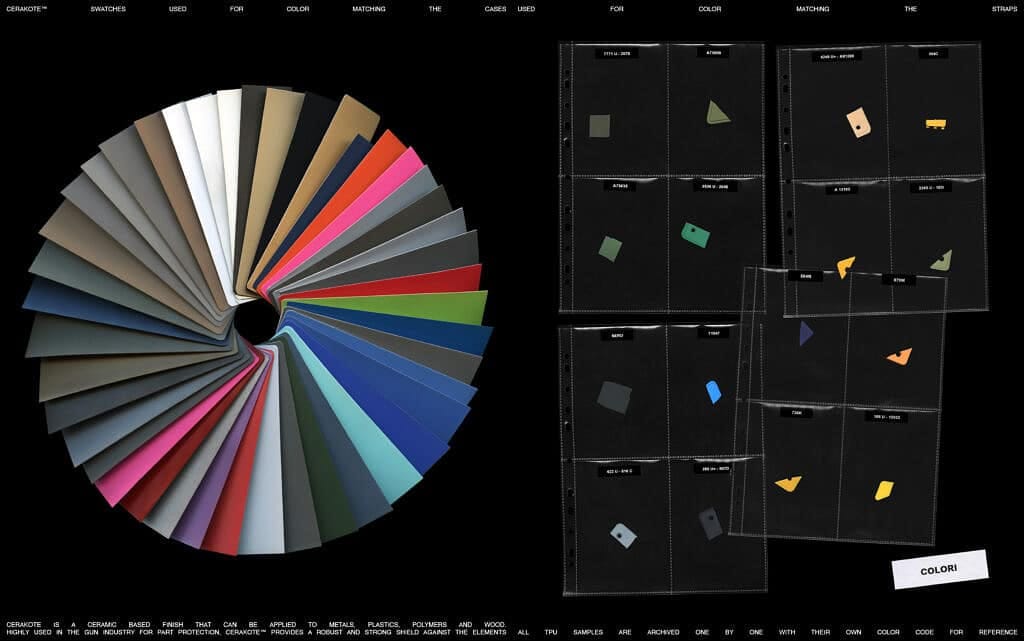Select the bright blue TPU sample
This screenshot has width=1024, height=641.
pyautogui.click(x=713, y=392)
